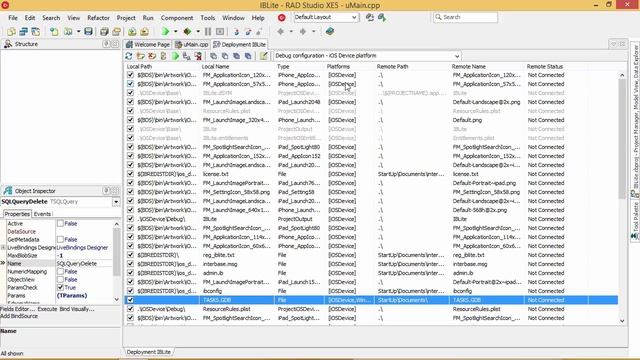This screenshot has width=640, height=360.
Task: Click the Add BindSource link
Action: tap(19, 316)
